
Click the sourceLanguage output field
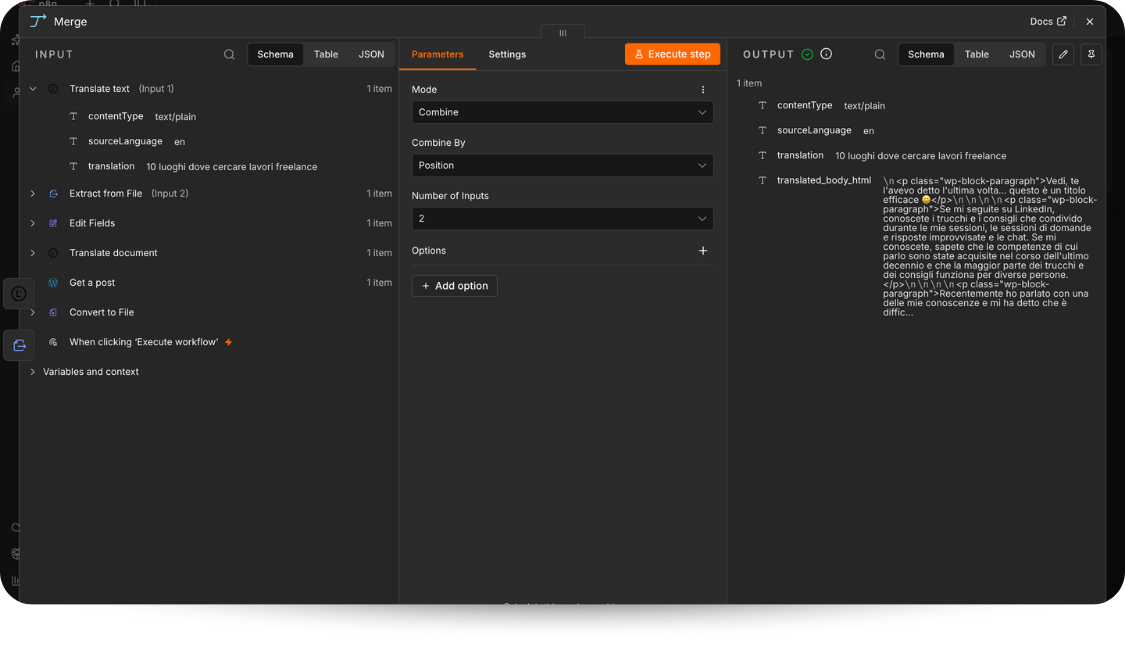pos(814,131)
